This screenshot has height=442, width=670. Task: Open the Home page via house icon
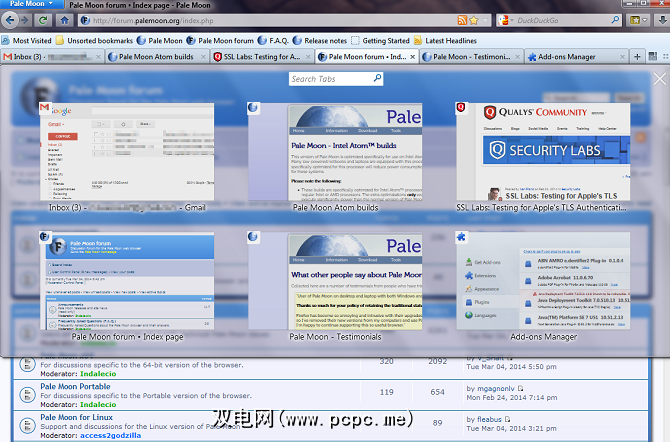pyautogui.click(x=64, y=20)
